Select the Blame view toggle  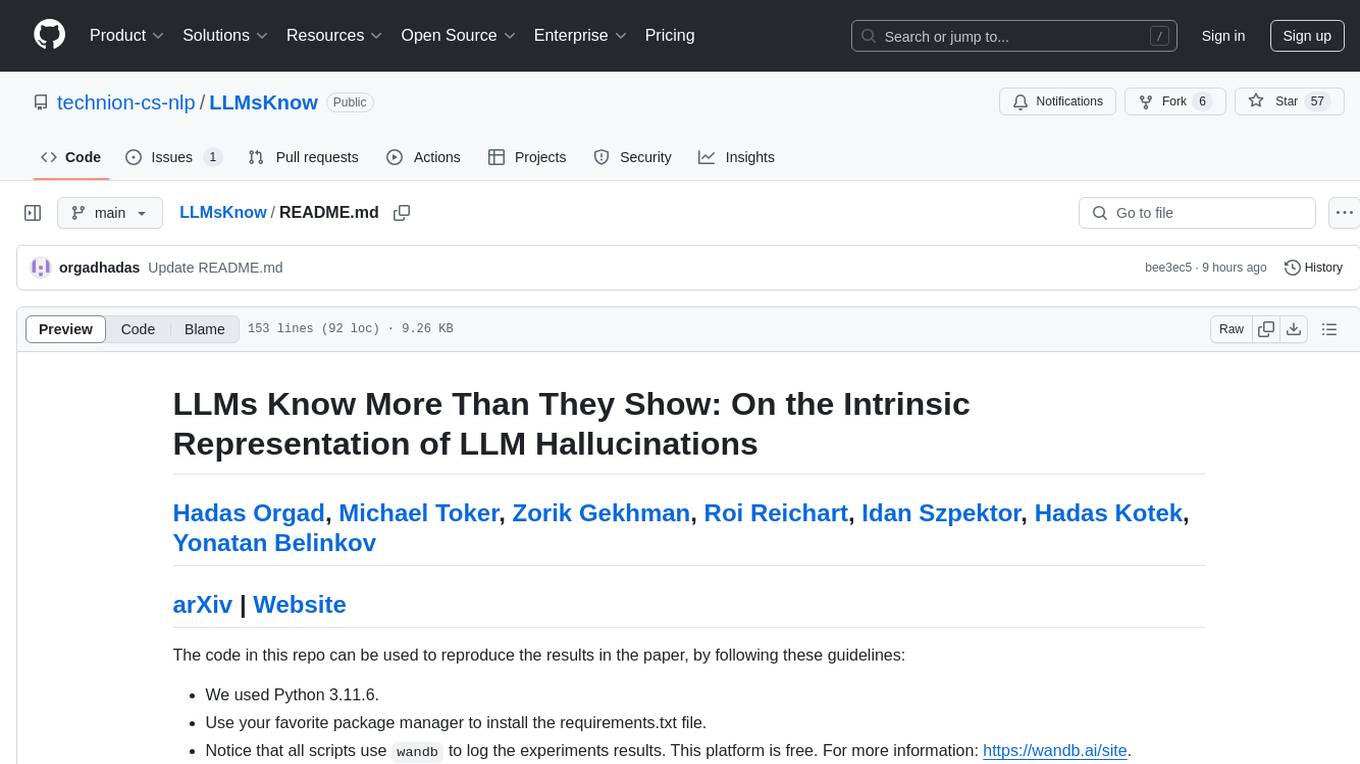click(x=204, y=329)
